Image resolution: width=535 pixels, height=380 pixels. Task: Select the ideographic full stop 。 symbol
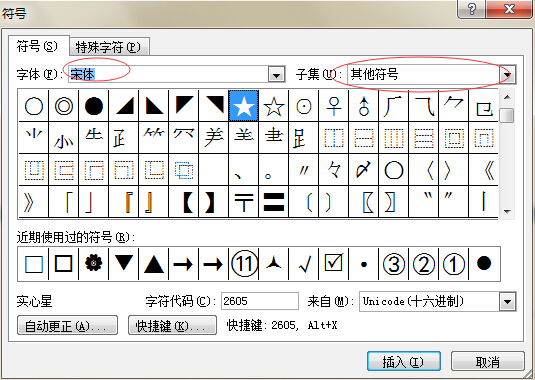pyautogui.click(x=274, y=170)
